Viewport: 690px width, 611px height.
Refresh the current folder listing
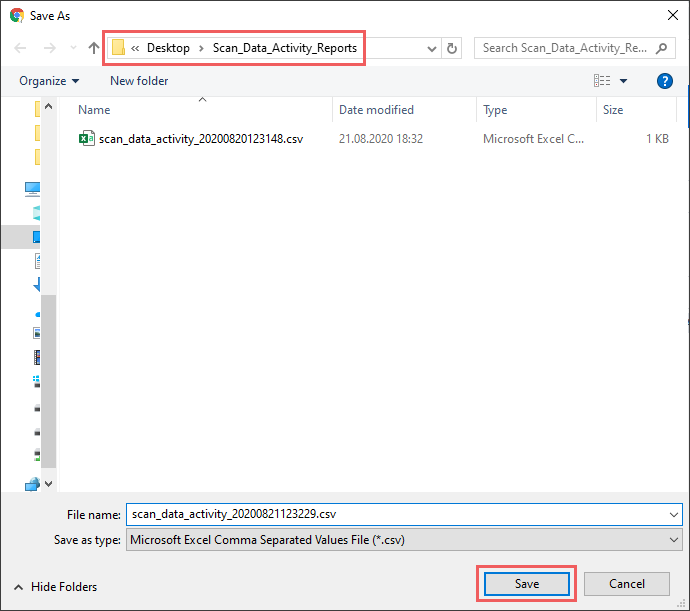[453, 48]
